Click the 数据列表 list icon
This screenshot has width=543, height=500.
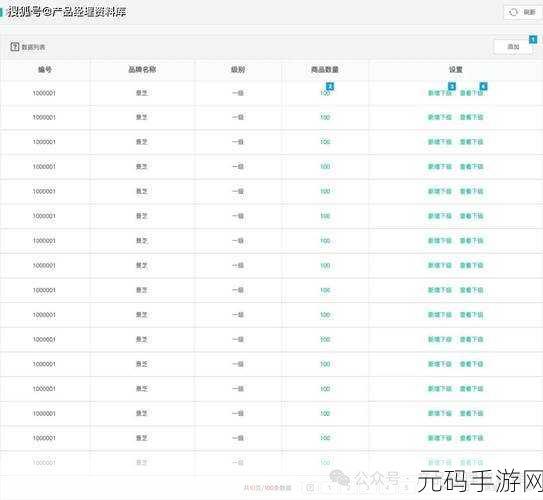[x=15, y=47]
